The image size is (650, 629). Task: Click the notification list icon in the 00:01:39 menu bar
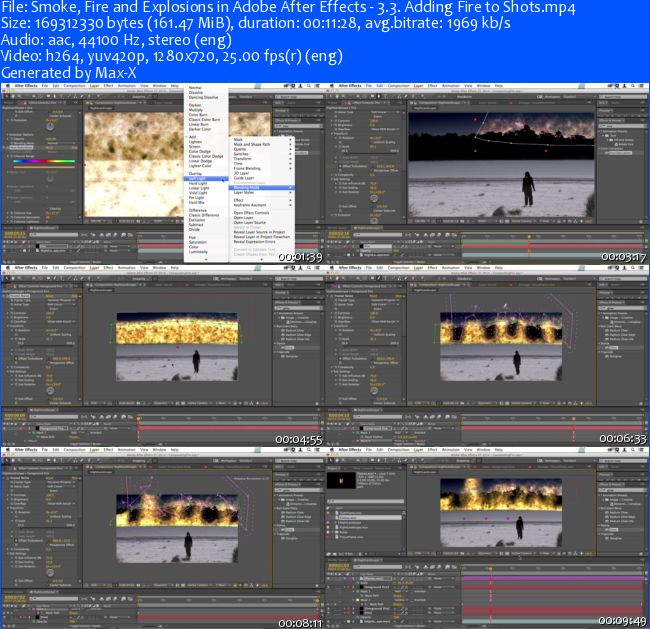click(317, 86)
